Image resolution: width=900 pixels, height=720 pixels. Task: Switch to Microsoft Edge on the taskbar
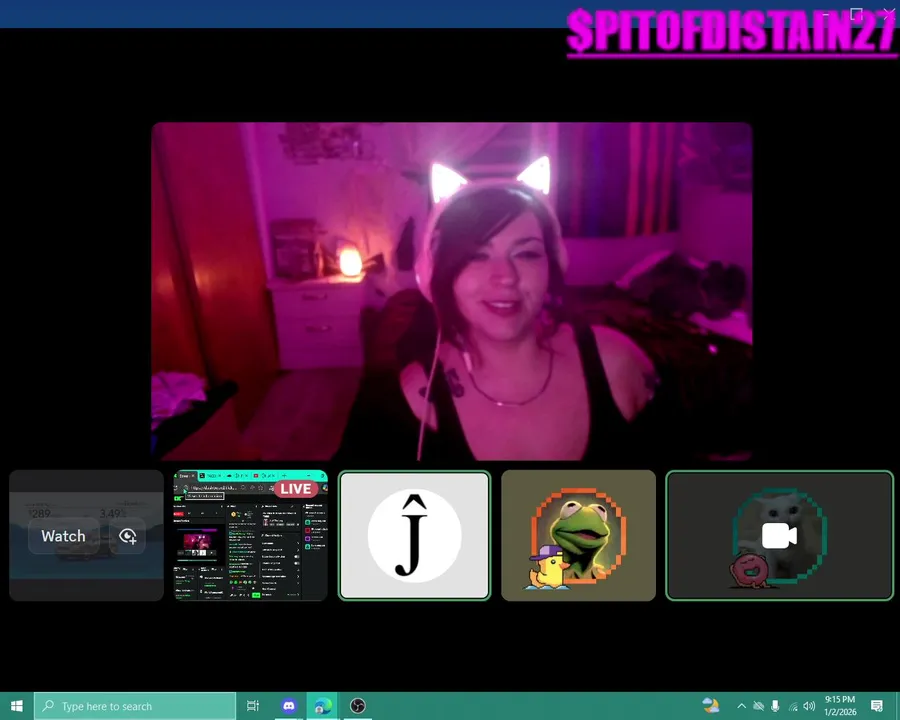(x=323, y=706)
